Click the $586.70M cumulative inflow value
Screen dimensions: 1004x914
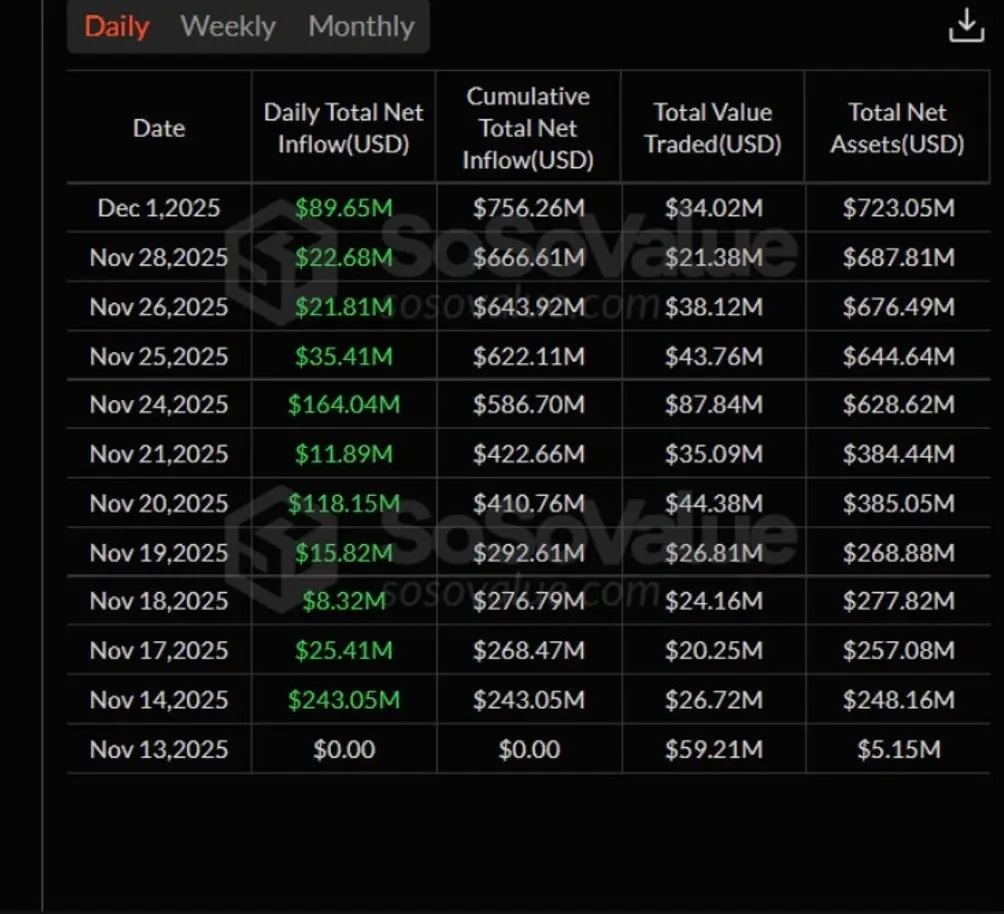click(529, 404)
